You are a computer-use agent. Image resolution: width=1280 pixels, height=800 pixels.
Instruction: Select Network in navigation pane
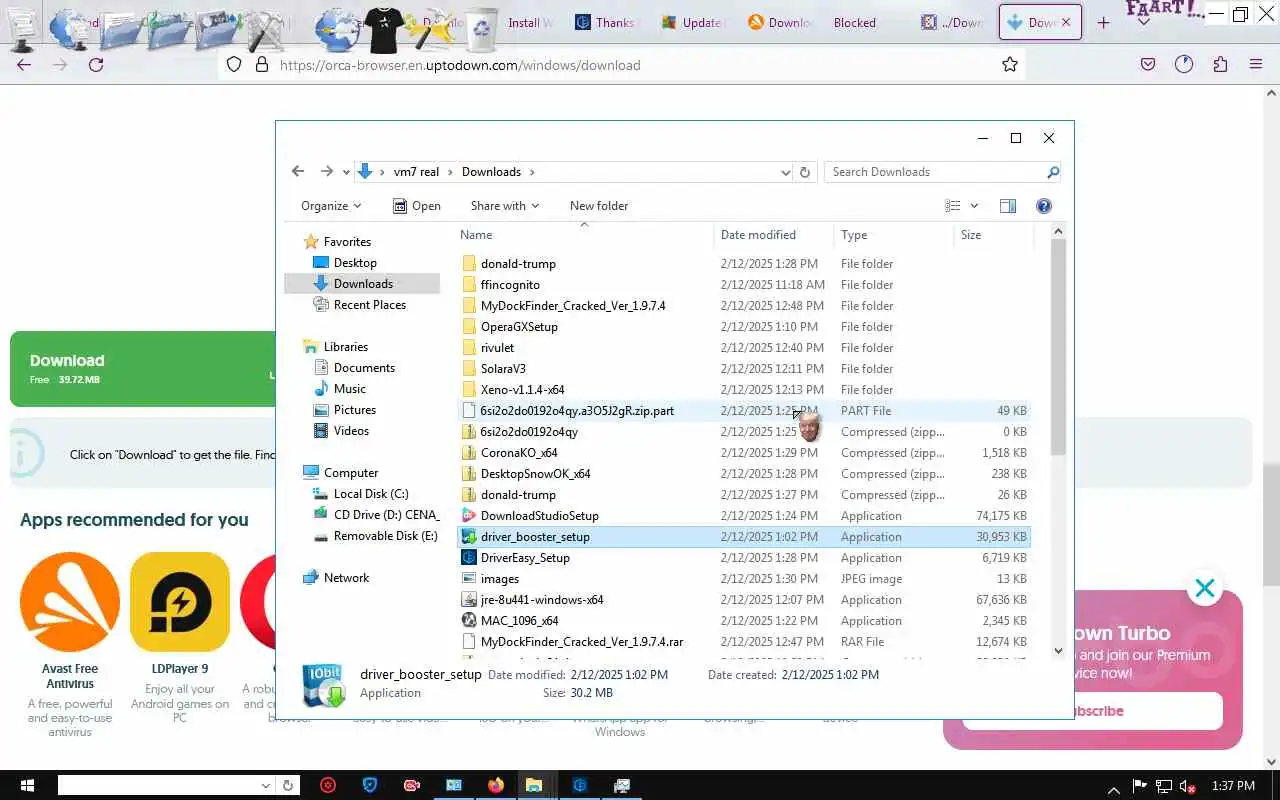(346, 578)
